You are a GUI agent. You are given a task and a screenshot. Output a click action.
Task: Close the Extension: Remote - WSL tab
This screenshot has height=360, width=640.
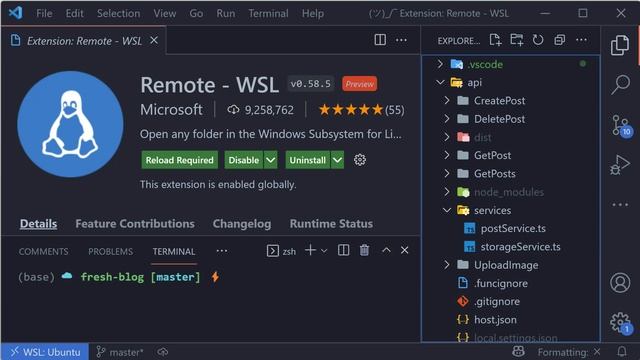tap(154, 40)
